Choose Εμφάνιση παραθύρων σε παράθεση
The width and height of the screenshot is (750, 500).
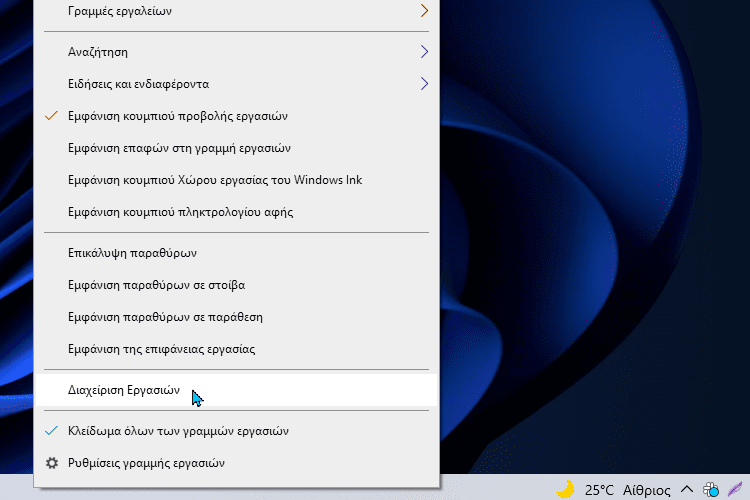coord(164,317)
